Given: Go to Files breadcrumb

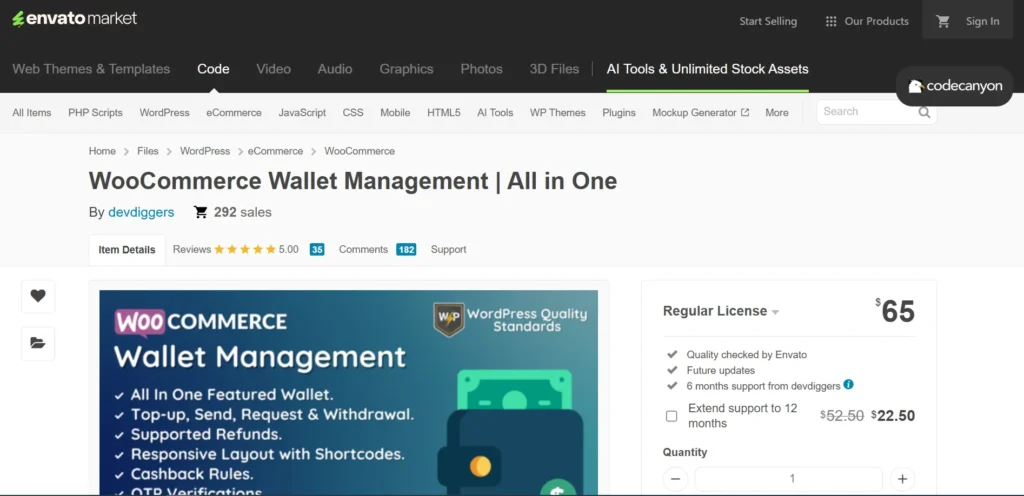Looking at the screenshot, I should click(x=148, y=151).
